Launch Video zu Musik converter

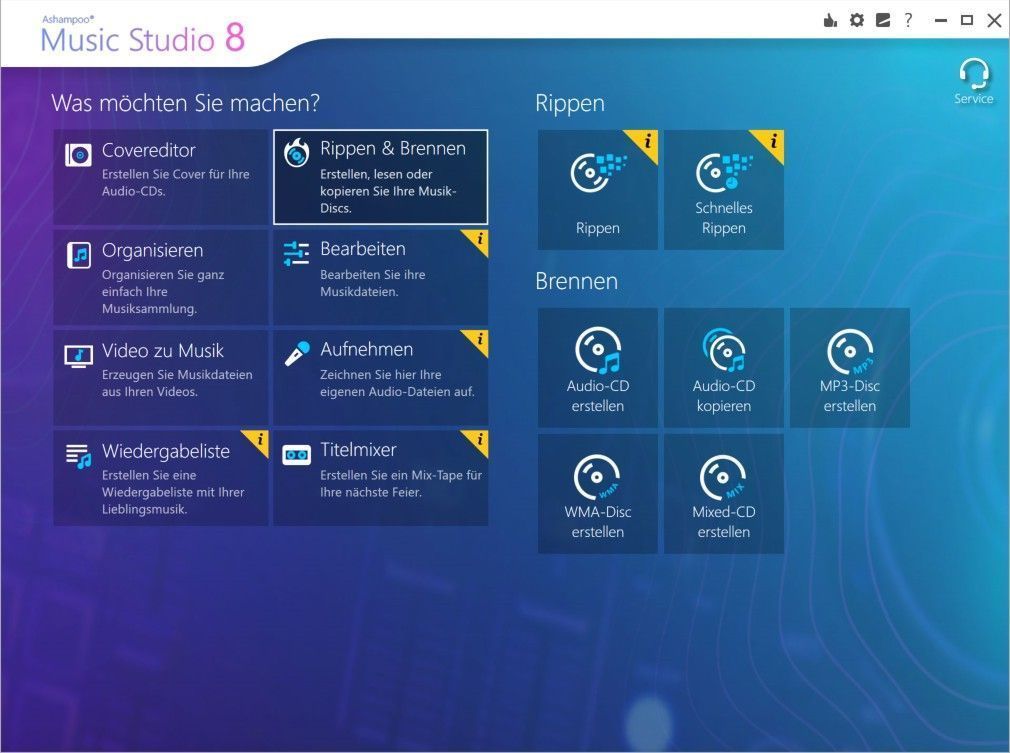coord(160,378)
